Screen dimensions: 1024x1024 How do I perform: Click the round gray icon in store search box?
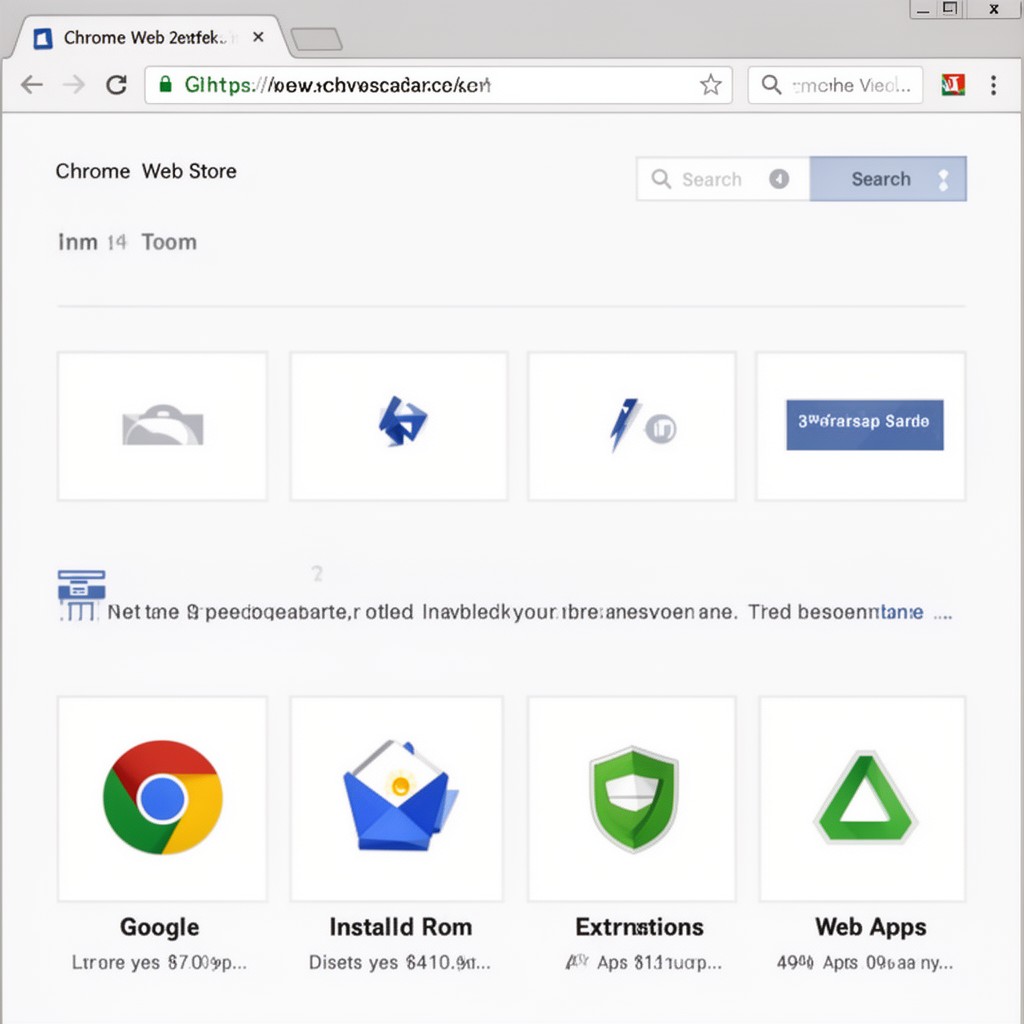click(x=779, y=179)
